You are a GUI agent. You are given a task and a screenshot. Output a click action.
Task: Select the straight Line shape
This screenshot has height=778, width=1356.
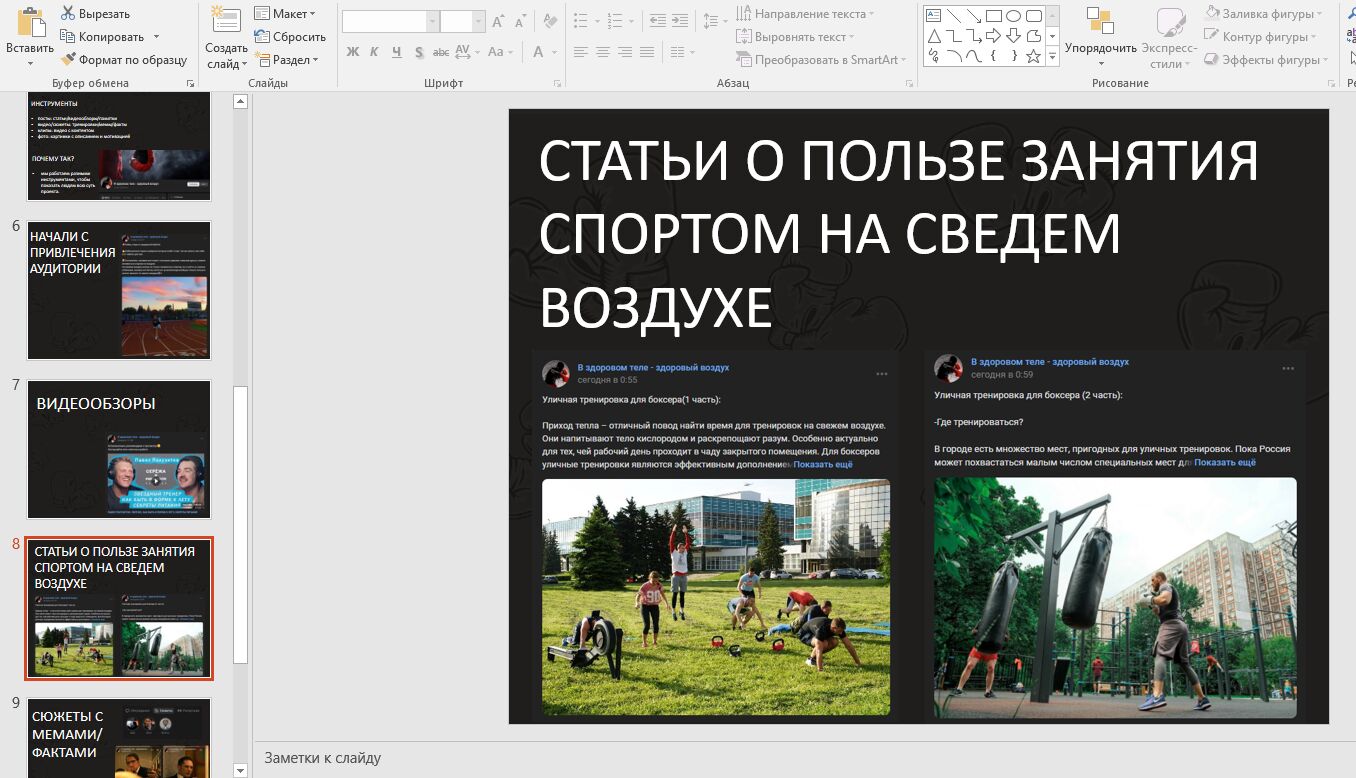click(954, 15)
